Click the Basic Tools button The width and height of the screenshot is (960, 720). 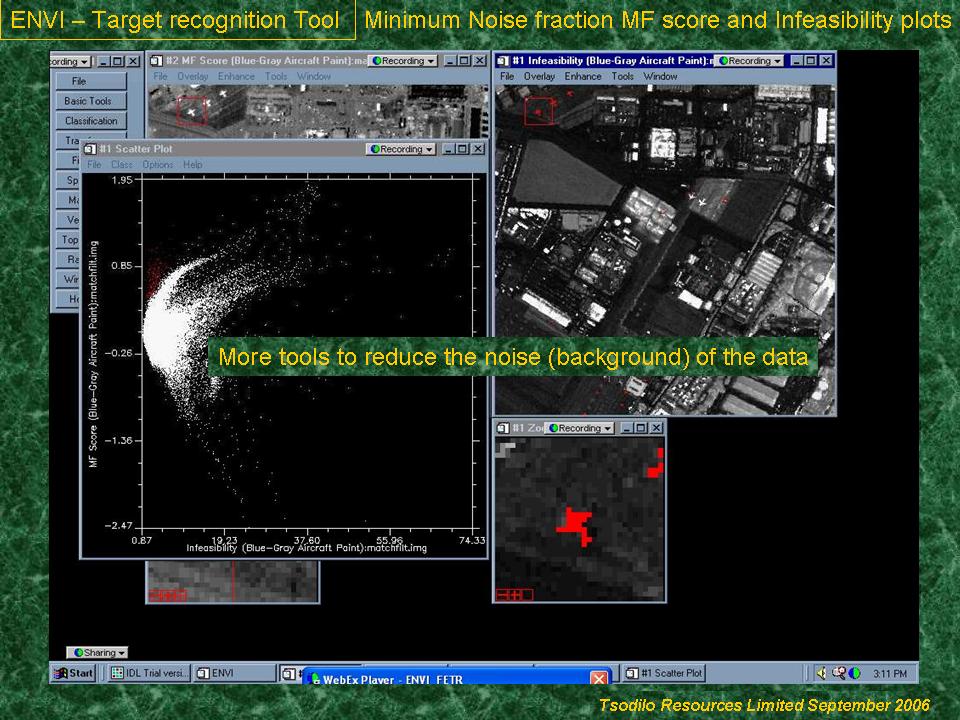pyautogui.click(x=91, y=101)
